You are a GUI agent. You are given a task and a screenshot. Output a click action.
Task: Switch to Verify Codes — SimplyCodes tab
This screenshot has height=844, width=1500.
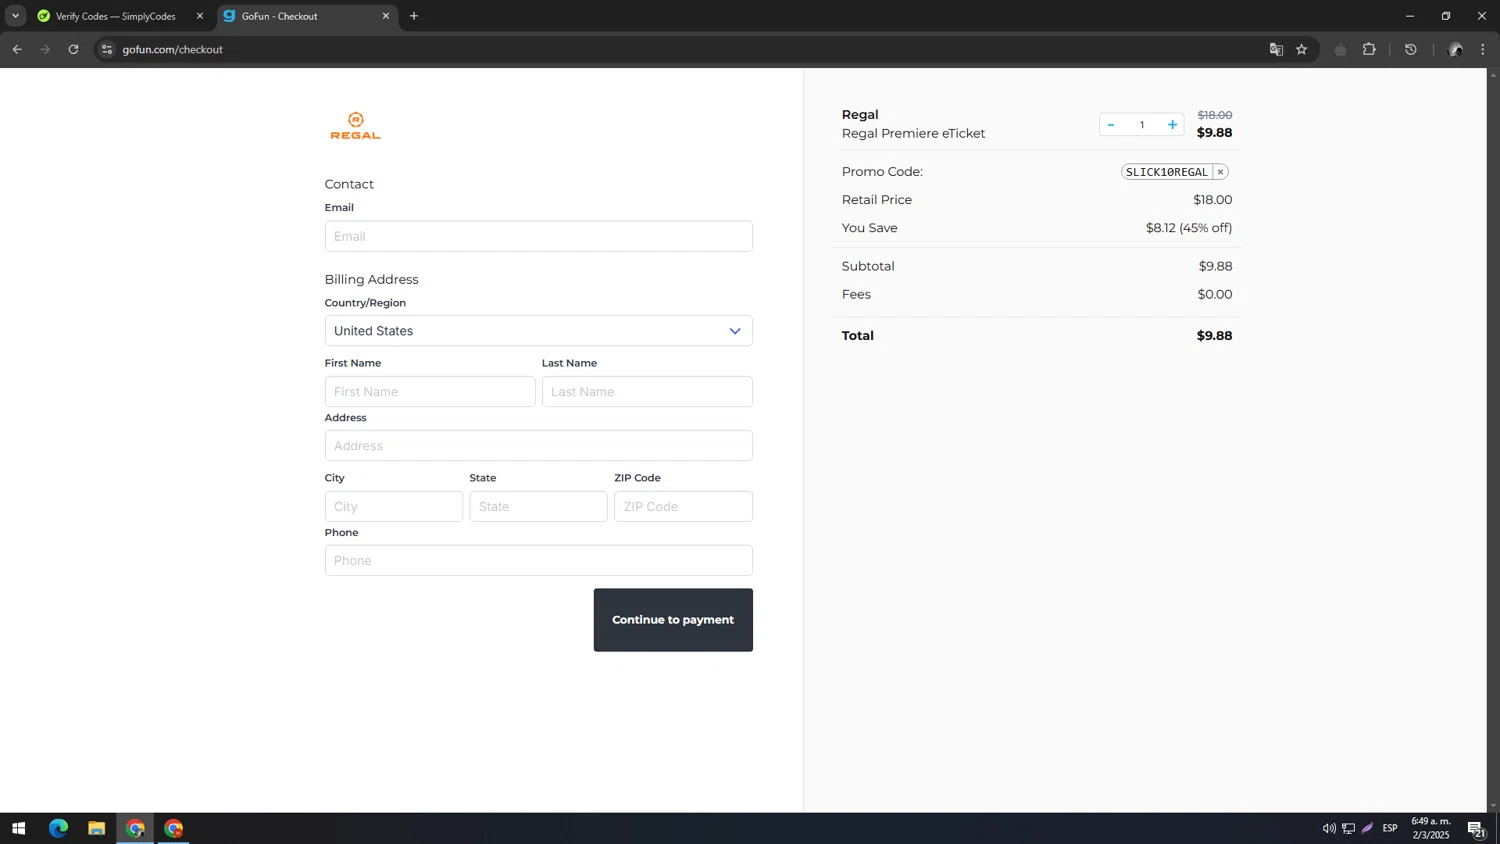(115, 16)
